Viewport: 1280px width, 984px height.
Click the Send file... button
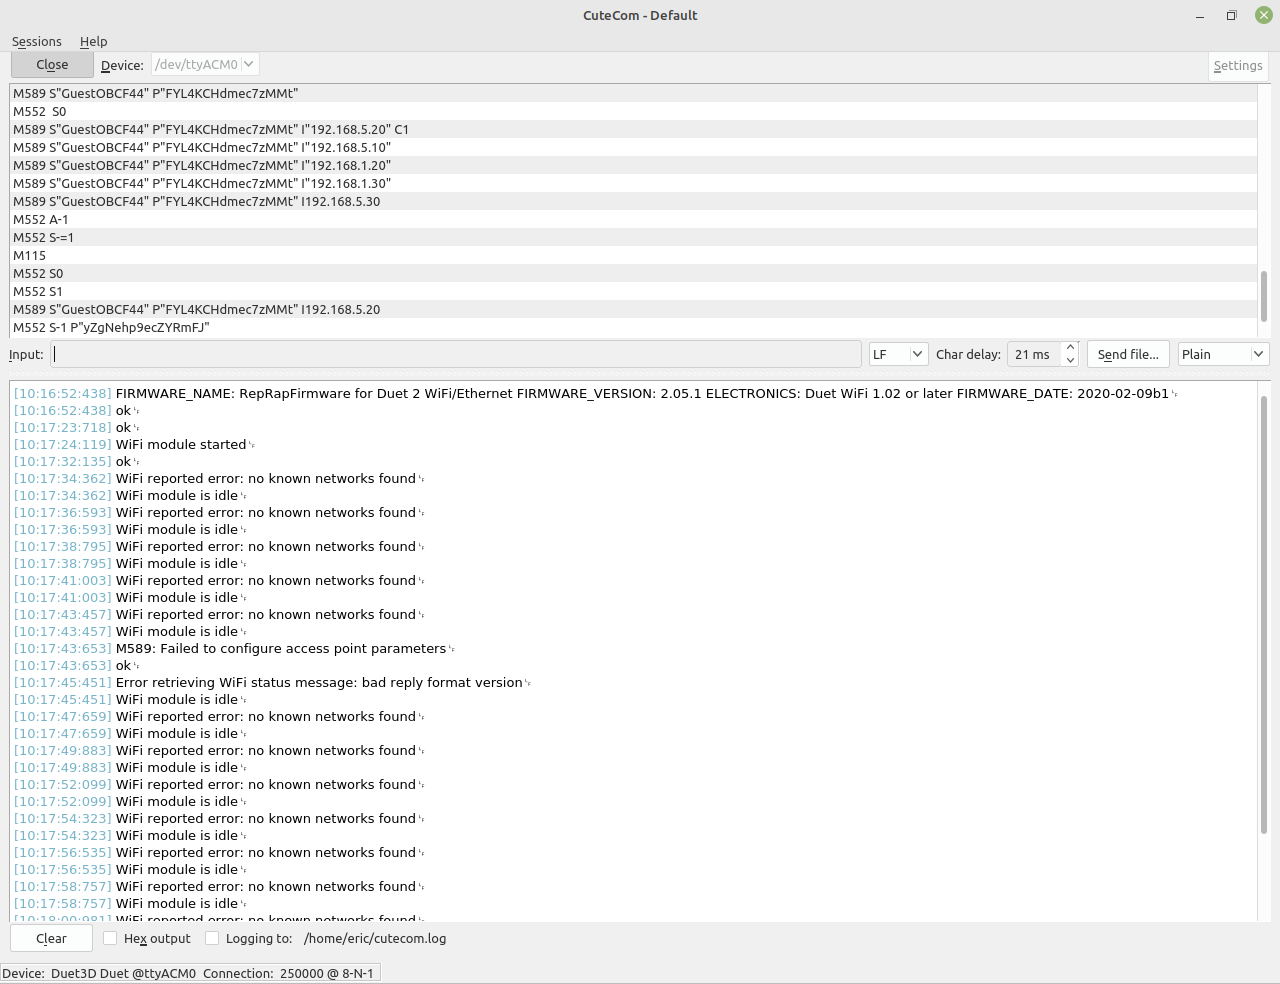1128,354
